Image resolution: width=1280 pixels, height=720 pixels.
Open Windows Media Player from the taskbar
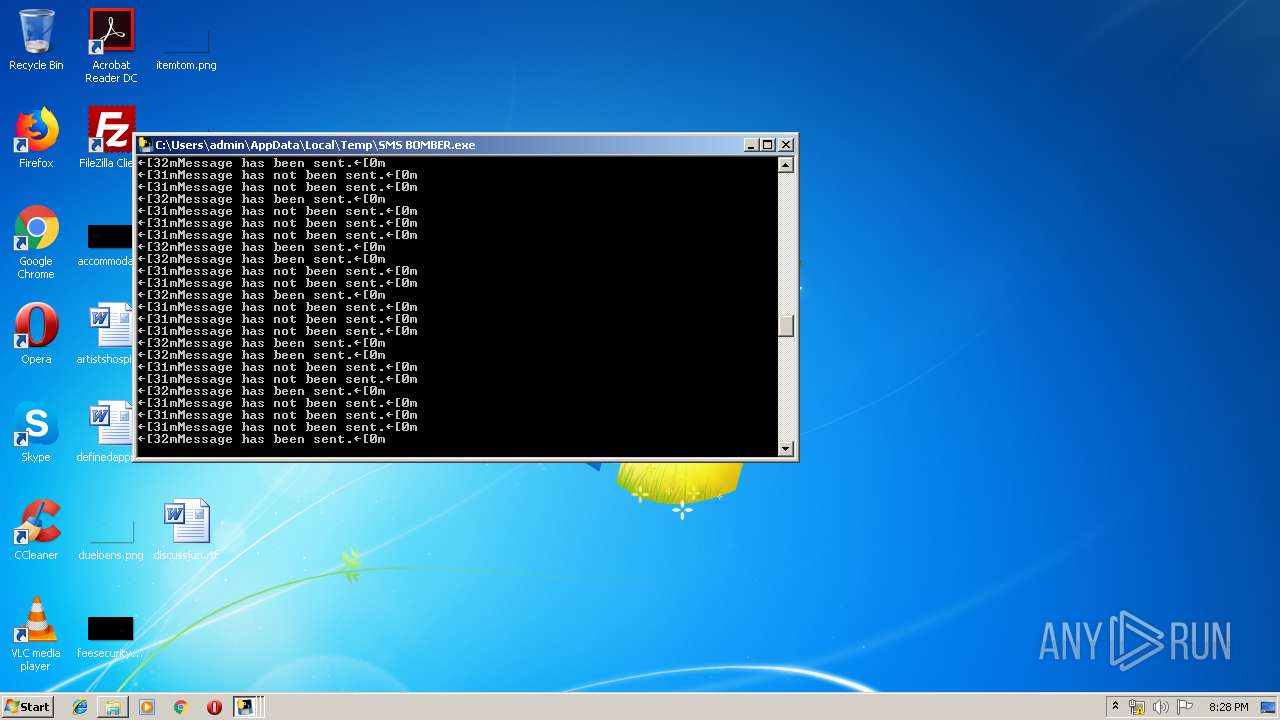(147, 707)
